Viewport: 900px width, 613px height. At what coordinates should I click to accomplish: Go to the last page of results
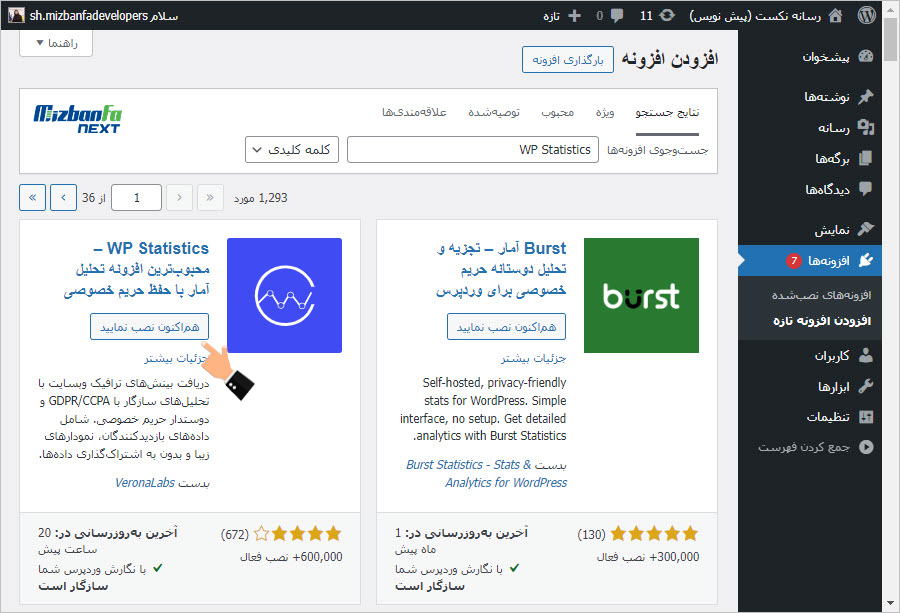(32, 197)
